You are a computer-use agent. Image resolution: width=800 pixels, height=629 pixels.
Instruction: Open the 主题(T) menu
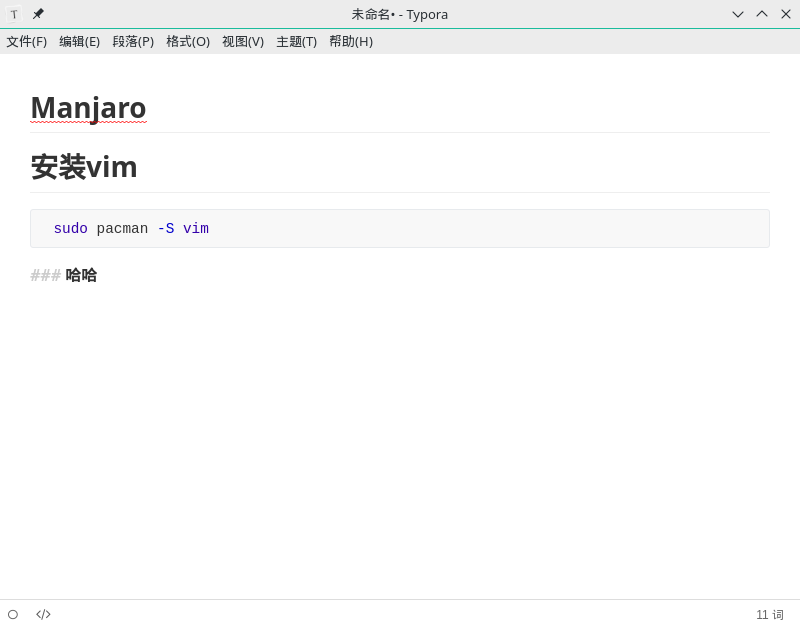[x=296, y=41]
